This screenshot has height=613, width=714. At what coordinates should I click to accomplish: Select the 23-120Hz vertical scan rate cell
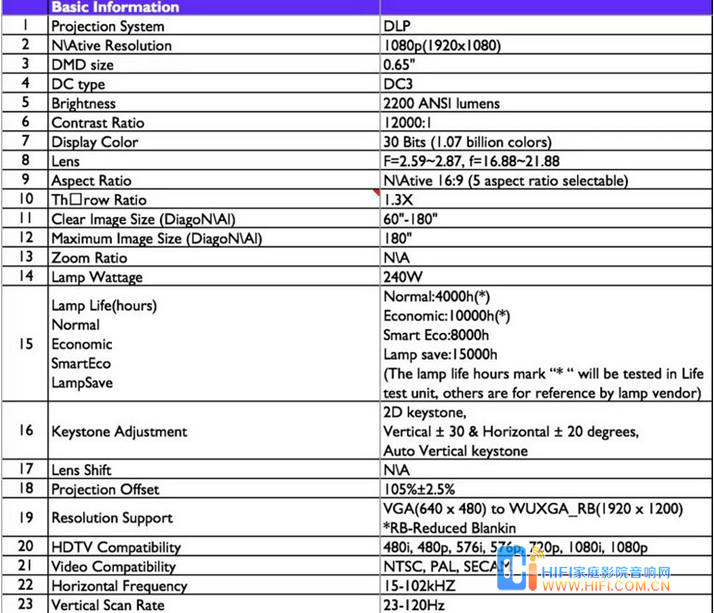click(413, 605)
